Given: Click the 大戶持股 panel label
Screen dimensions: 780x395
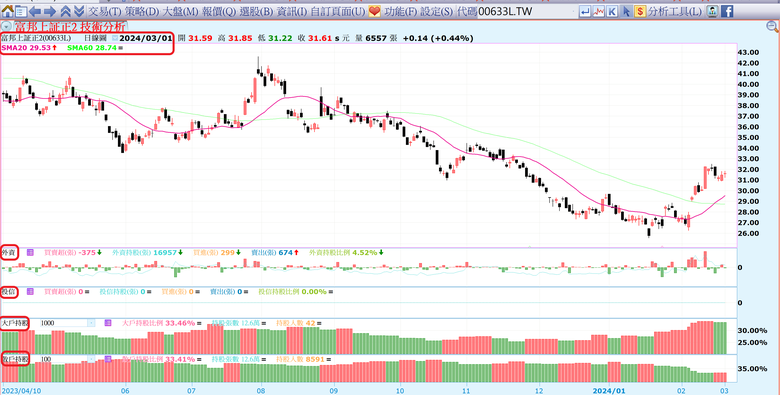Looking at the screenshot, I should coord(14,323).
